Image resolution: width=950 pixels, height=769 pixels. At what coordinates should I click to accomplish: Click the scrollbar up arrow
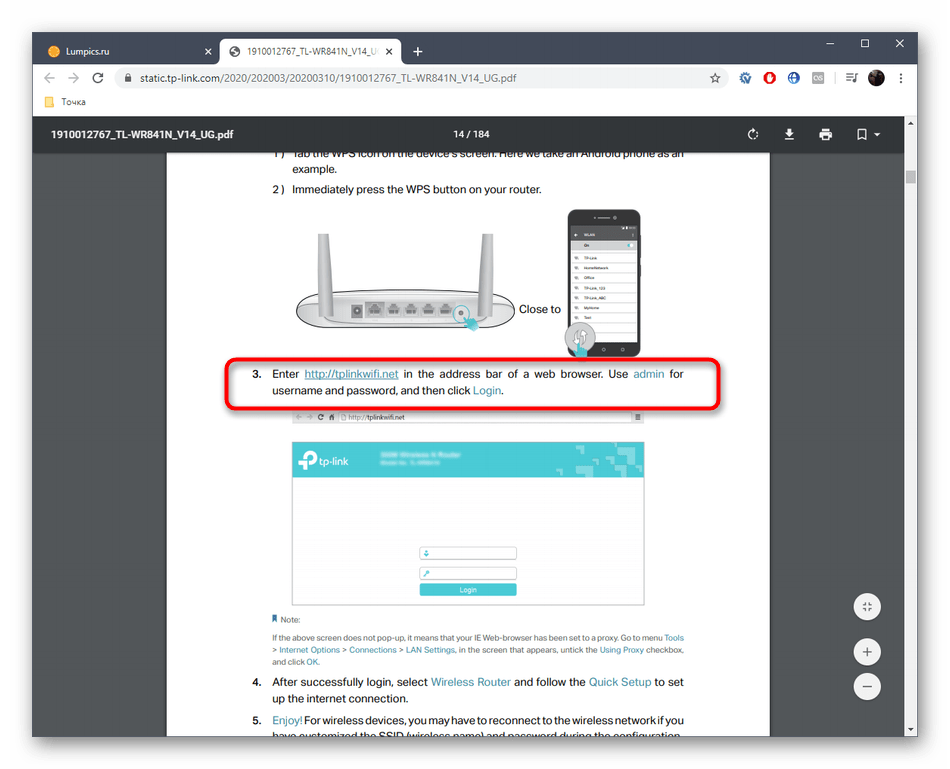pos(910,123)
